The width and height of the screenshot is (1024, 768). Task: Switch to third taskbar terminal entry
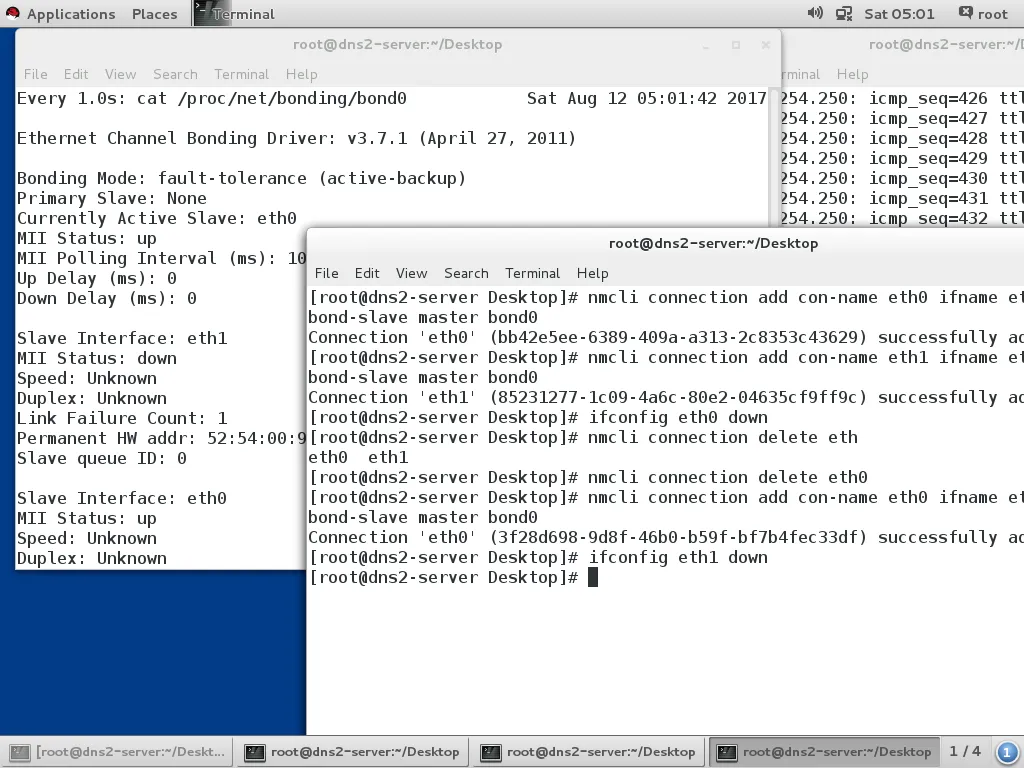tap(588, 752)
